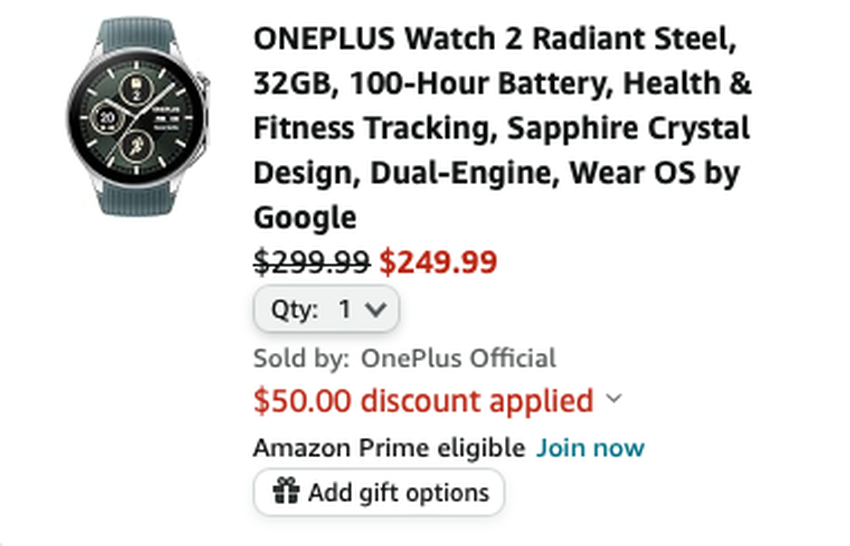Select the red $249.99 sale price
850x546 pixels.
tap(438, 262)
